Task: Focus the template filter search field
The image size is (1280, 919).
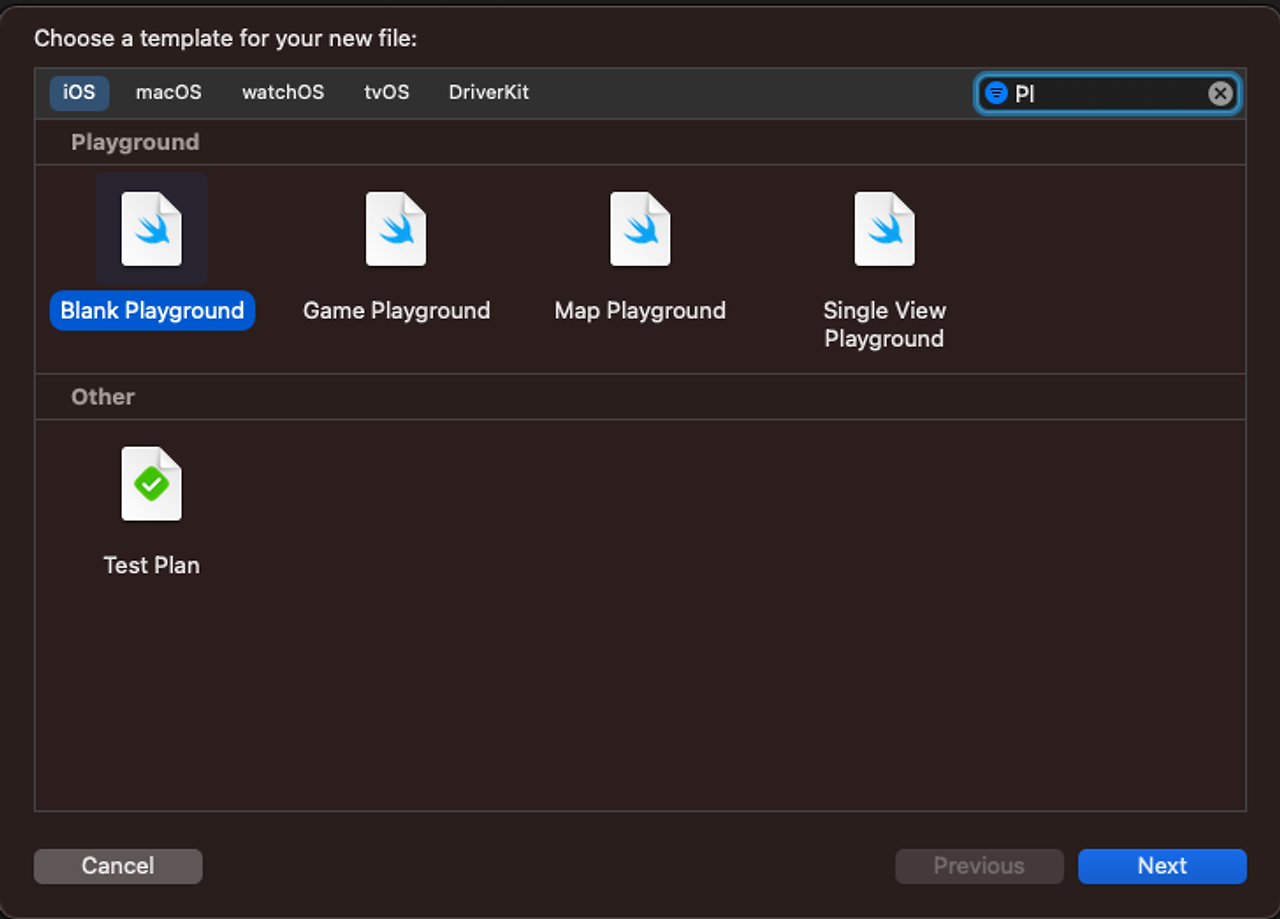Action: click(1108, 93)
